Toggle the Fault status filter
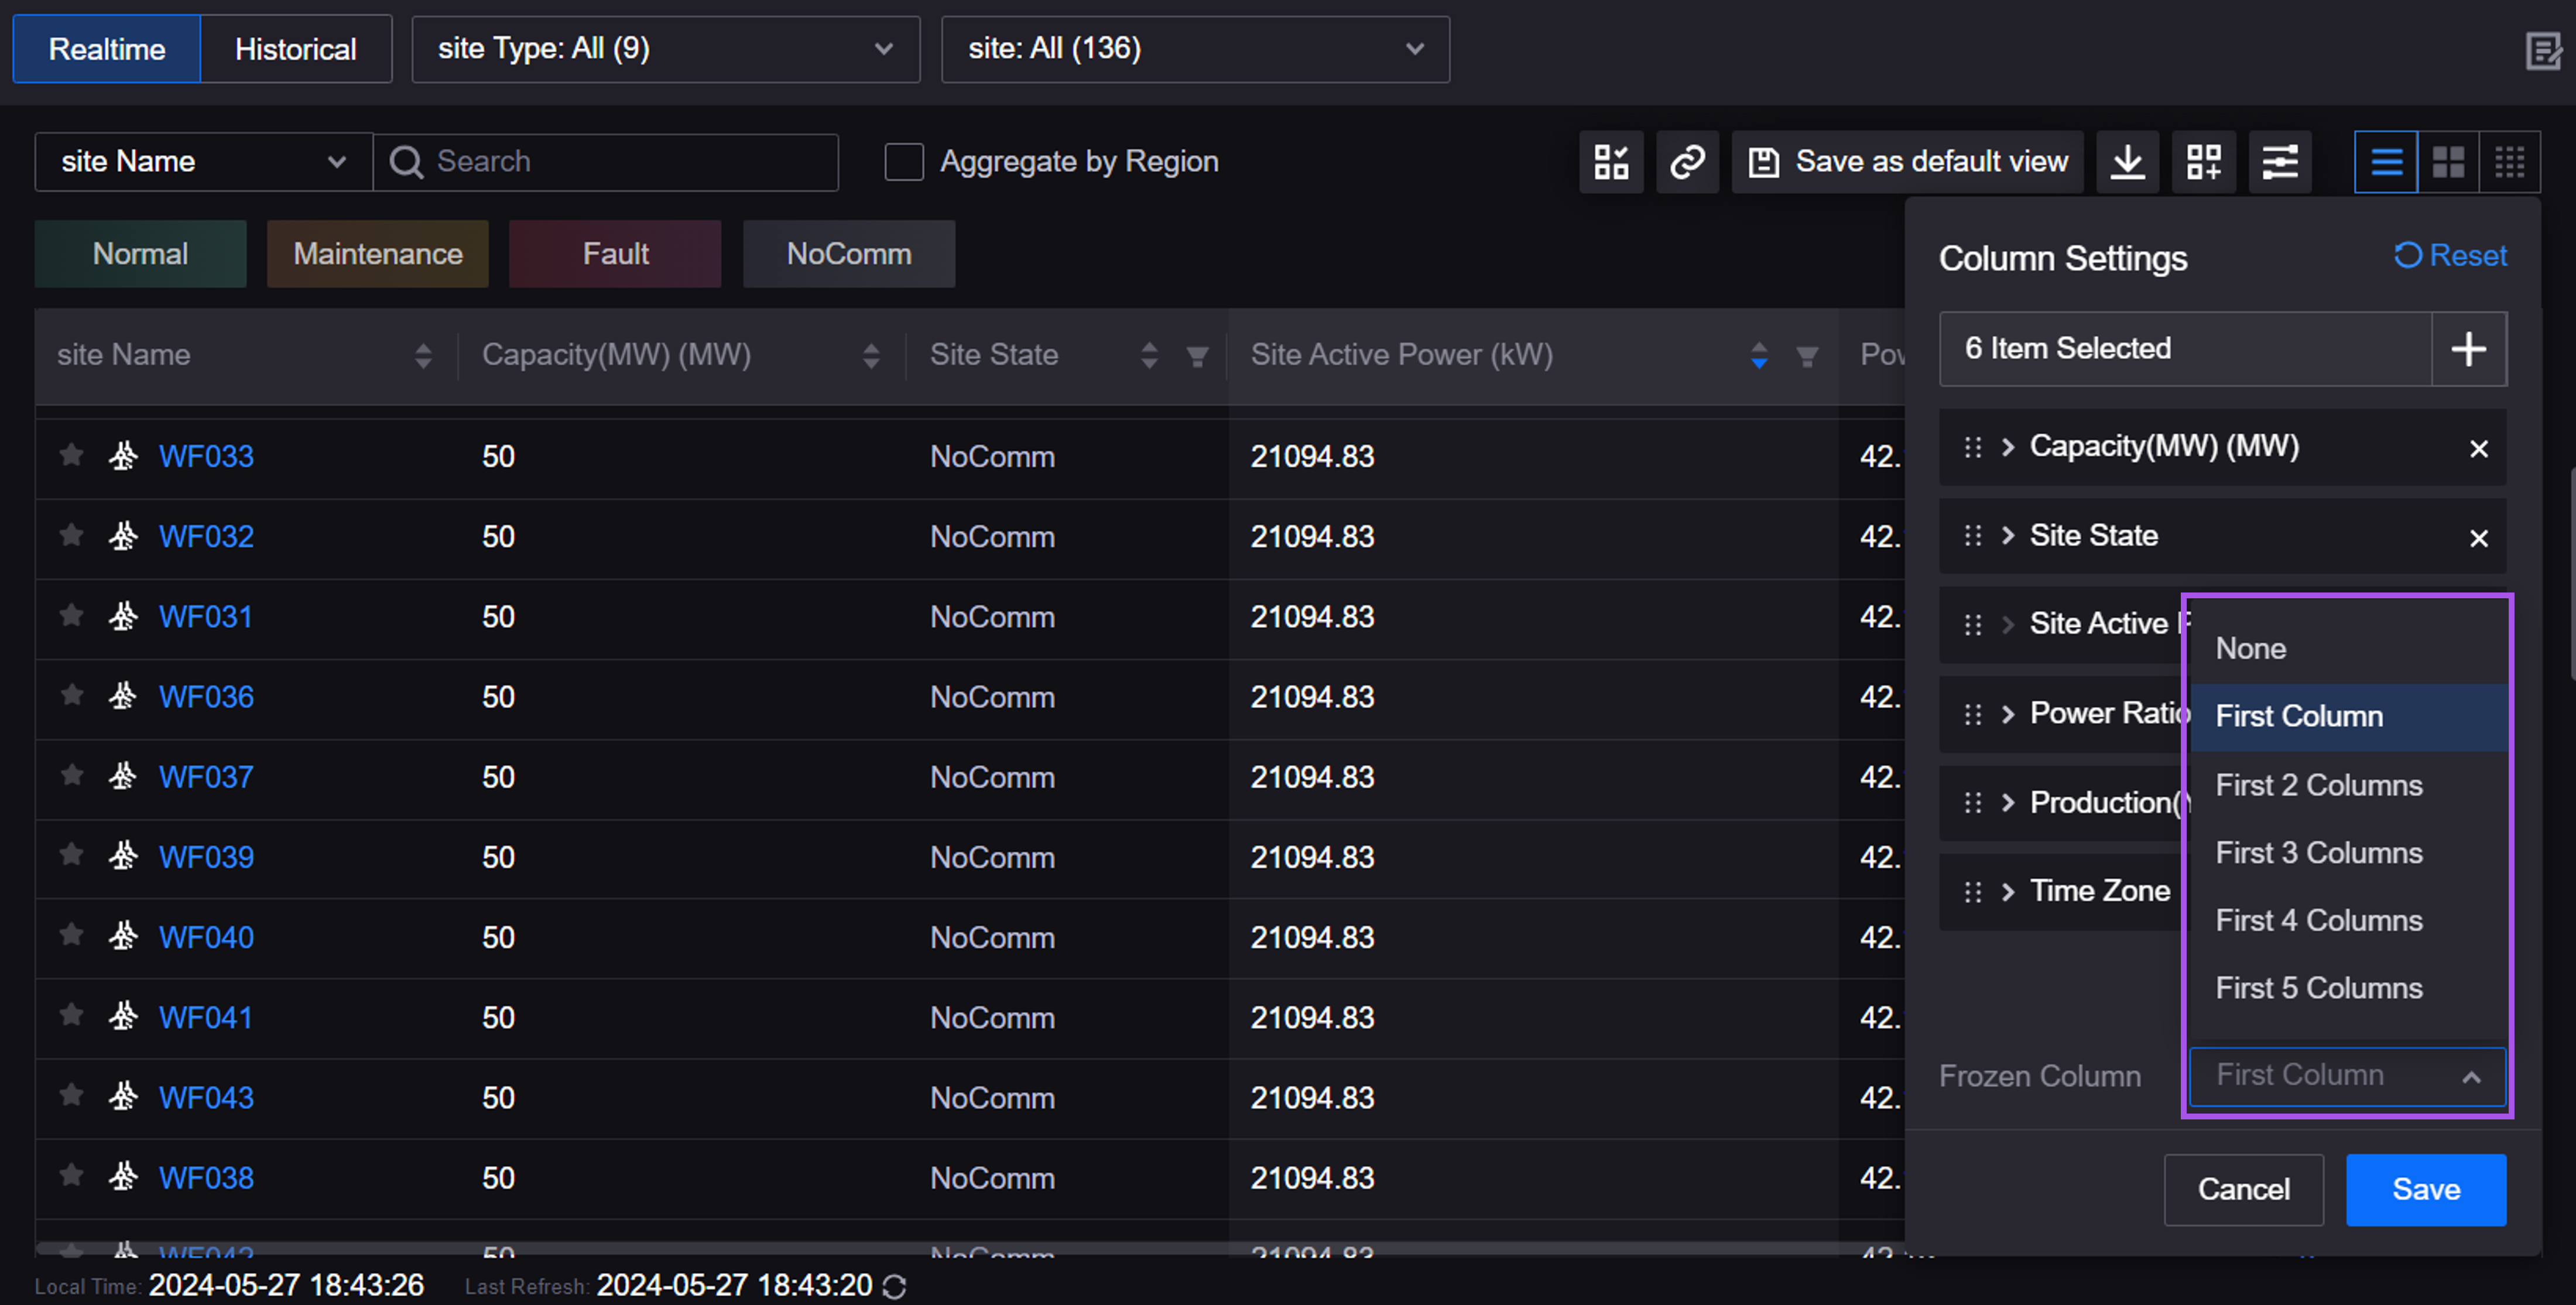This screenshot has height=1305, width=2576. pos(615,254)
